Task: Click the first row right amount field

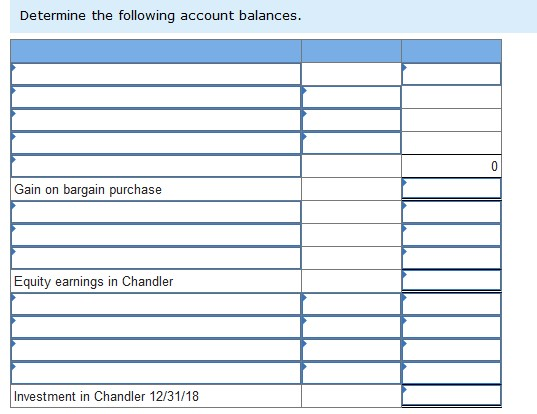Action: click(x=451, y=74)
